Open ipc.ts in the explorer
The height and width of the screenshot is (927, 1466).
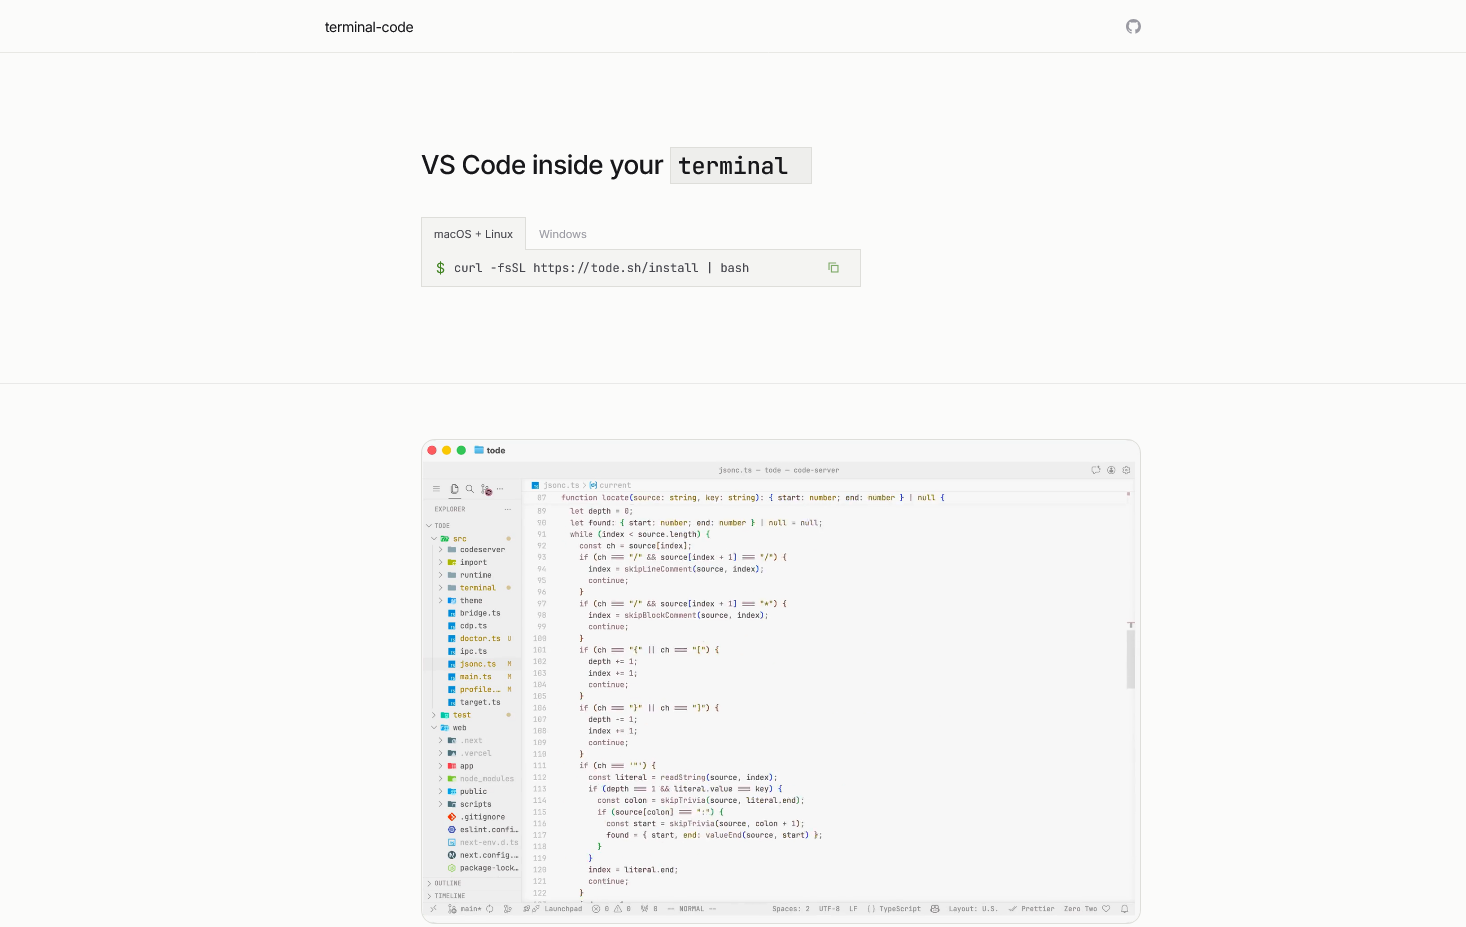(x=473, y=652)
